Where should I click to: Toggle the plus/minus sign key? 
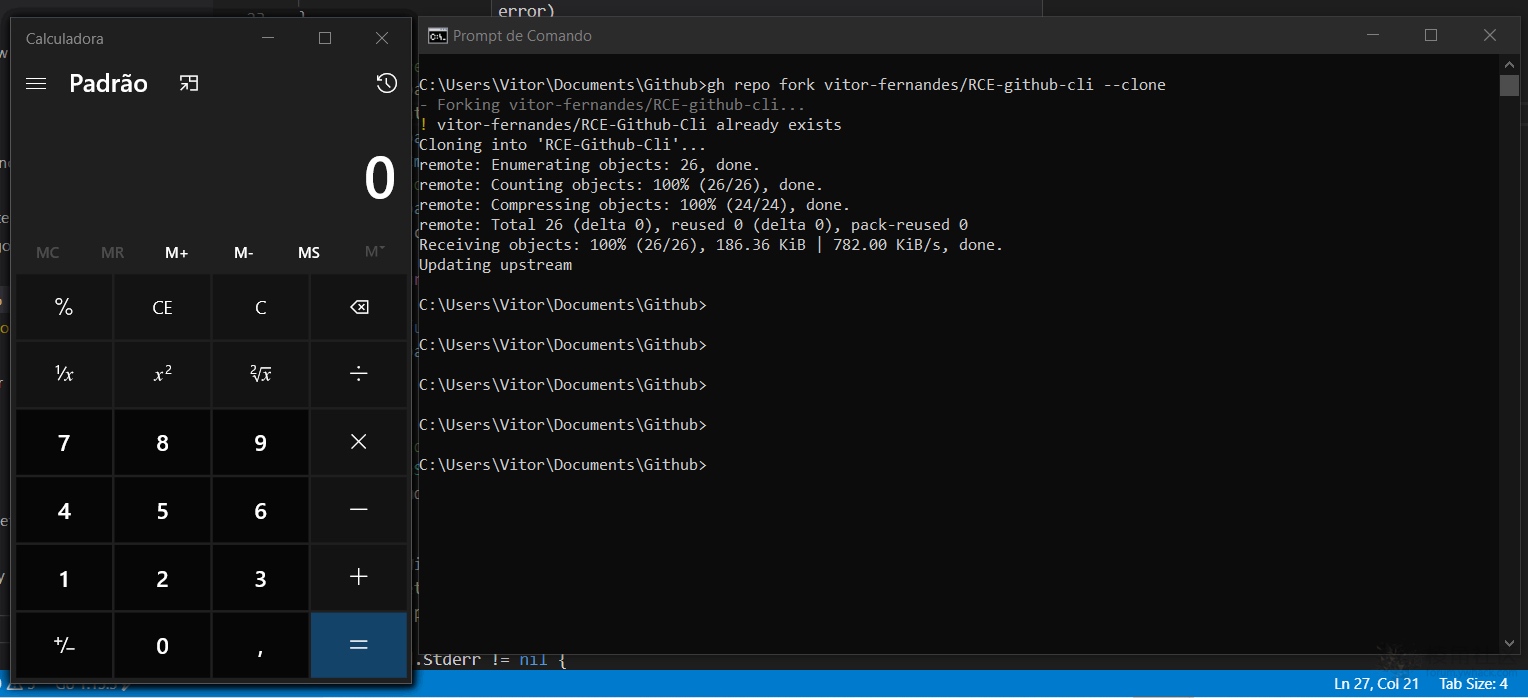pos(64,645)
